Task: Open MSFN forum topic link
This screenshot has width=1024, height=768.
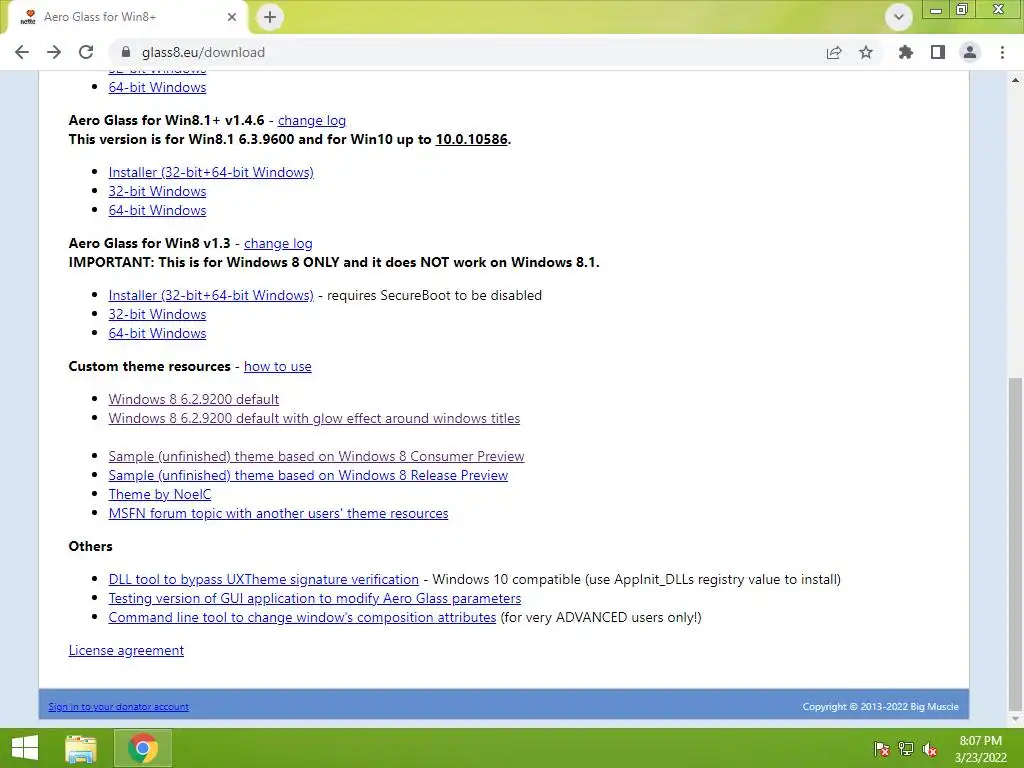Action: (x=278, y=513)
